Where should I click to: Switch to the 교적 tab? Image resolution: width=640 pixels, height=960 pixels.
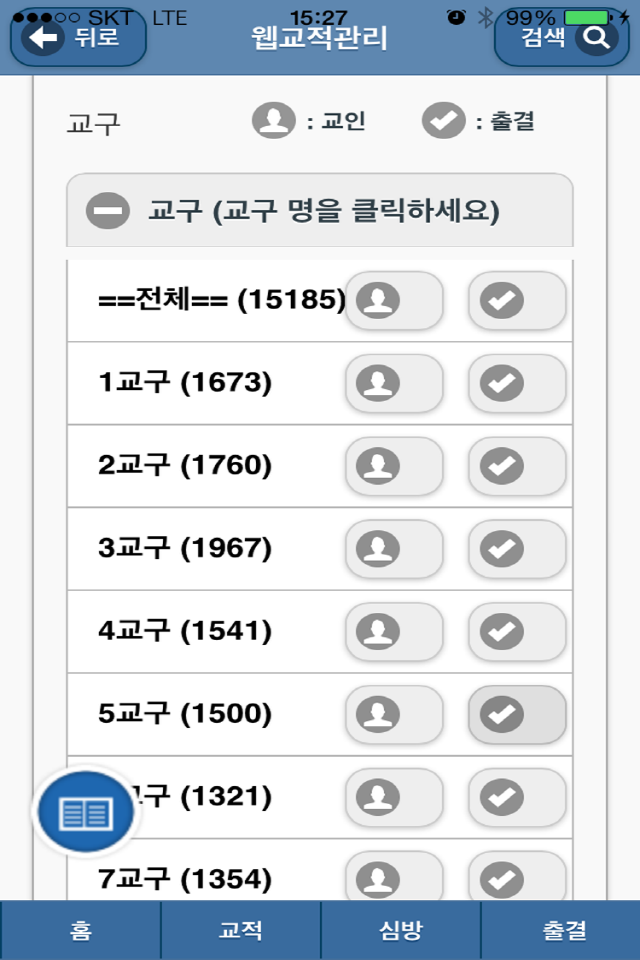click(x=241, y=930)
